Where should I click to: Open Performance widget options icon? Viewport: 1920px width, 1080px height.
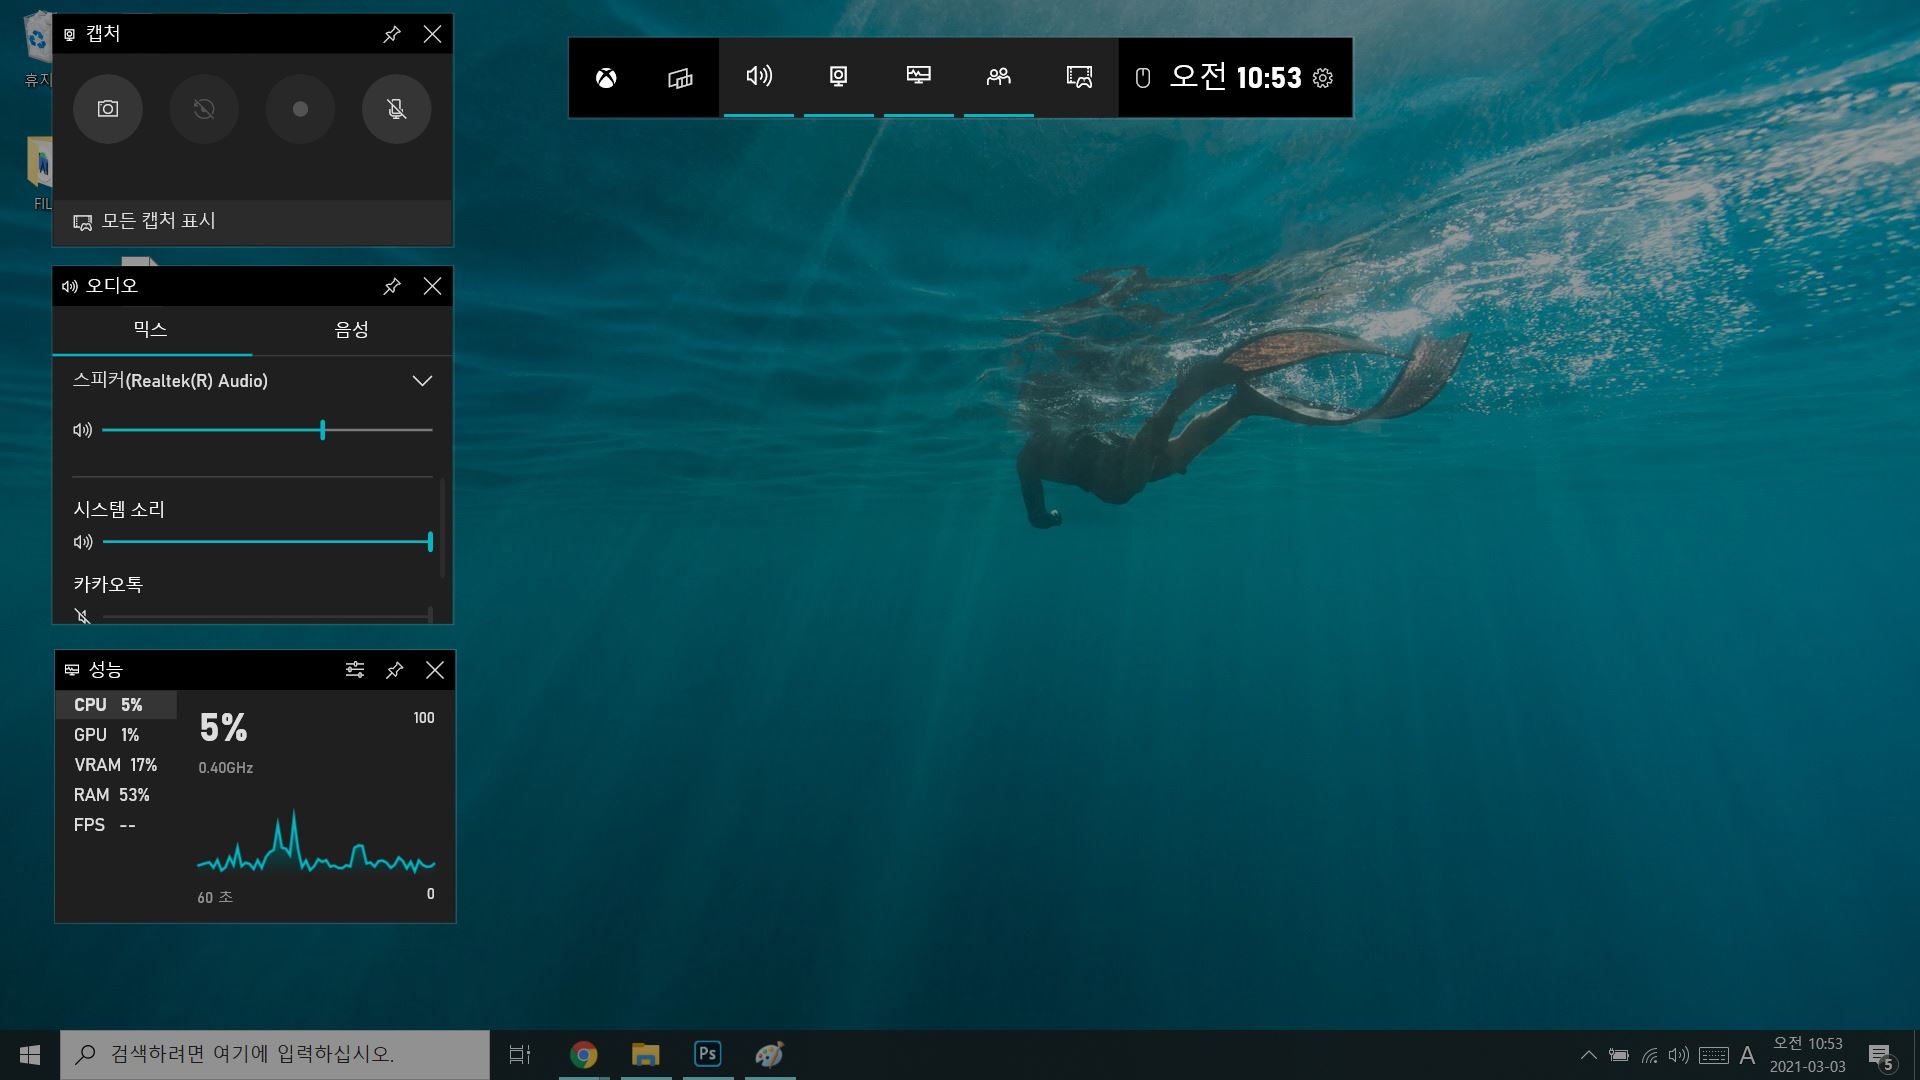click(x=355, y=670)
